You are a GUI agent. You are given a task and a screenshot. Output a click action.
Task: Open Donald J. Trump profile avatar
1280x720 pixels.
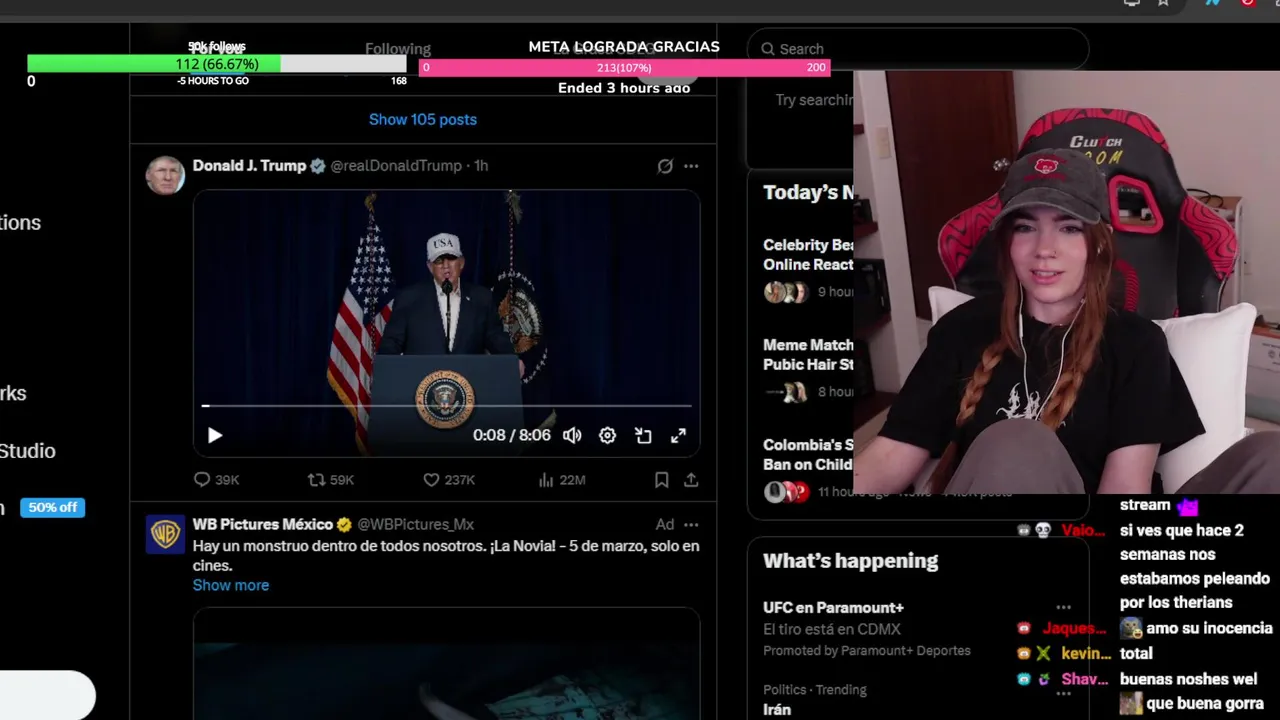tap(165, 175)
